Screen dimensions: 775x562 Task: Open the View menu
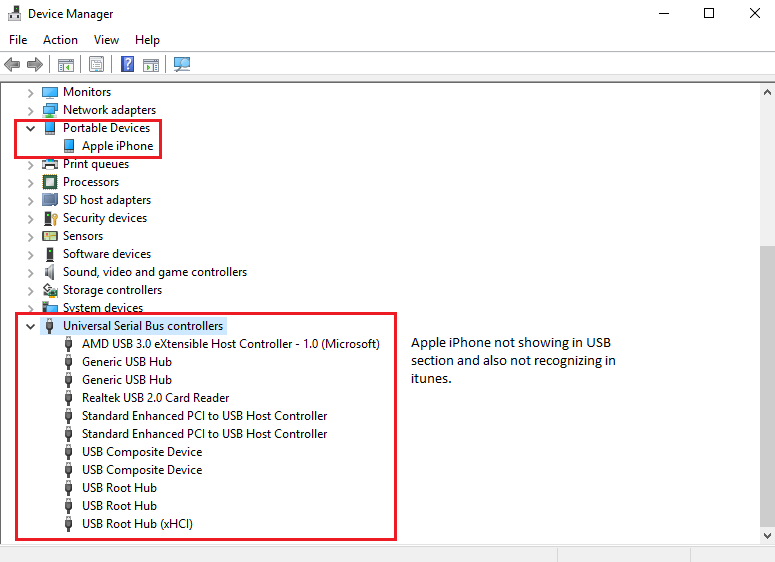(x=106, y=40)
